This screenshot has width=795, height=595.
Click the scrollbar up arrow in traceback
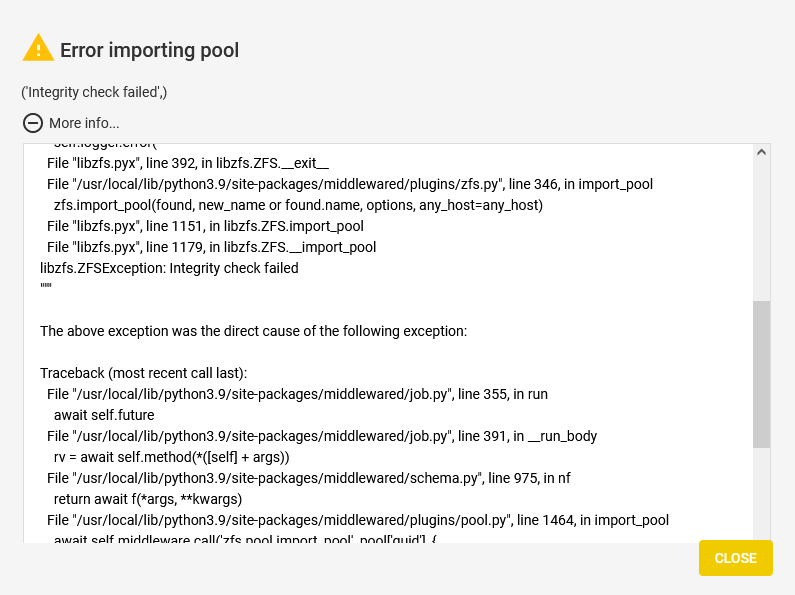[761, 152]
